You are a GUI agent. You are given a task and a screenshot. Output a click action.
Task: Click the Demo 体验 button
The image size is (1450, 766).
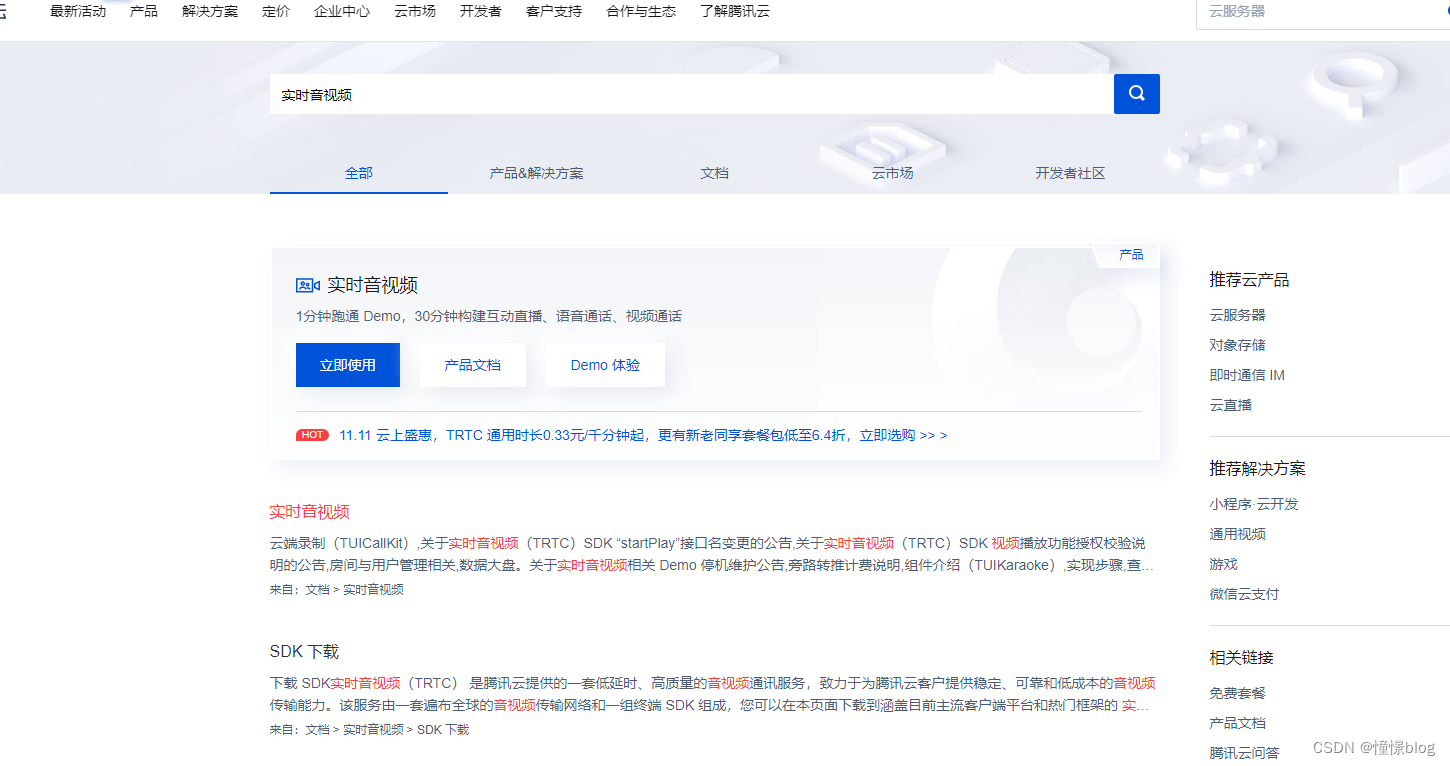coord(605,365)
